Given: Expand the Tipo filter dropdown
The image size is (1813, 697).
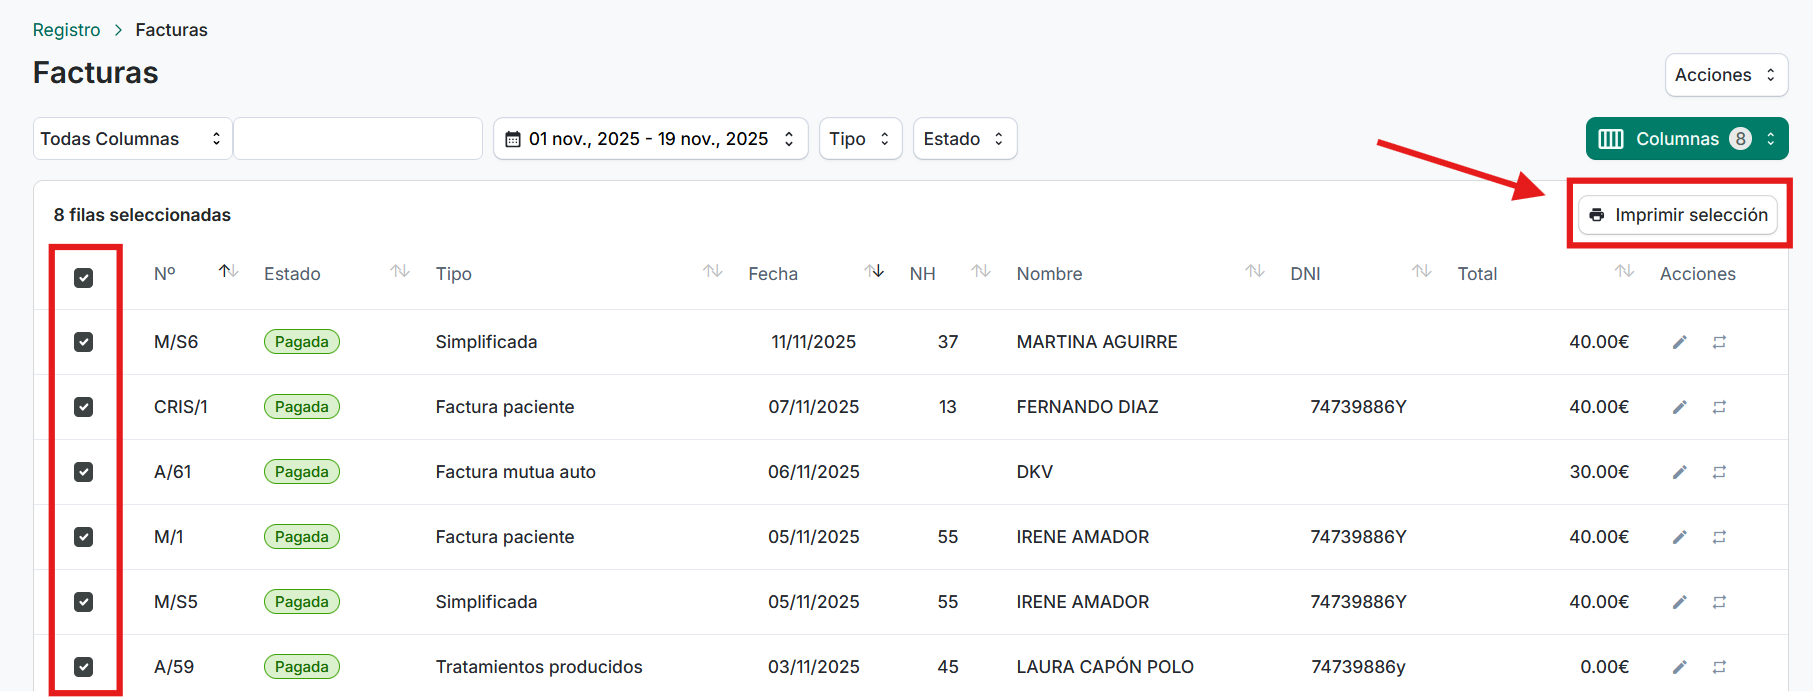Looking at the screenshot, I should pos(859,139).
